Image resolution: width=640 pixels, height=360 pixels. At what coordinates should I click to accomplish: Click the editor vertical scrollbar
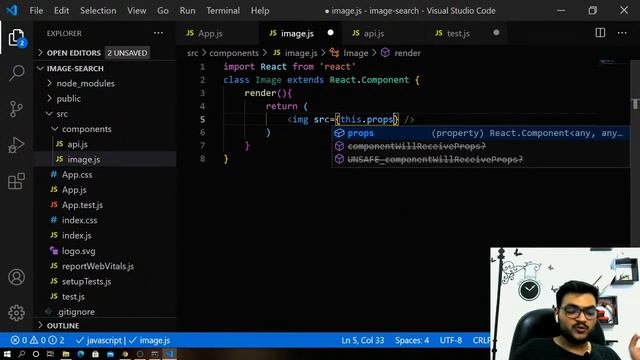coord(635,153)
